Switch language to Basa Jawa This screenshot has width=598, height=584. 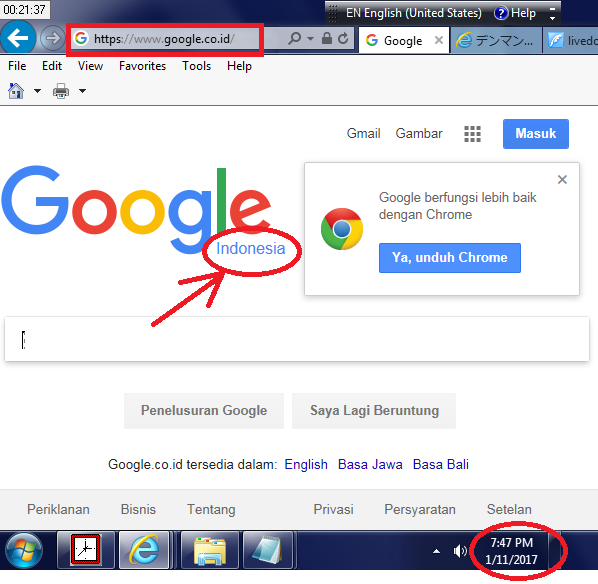tap(370, 464)
